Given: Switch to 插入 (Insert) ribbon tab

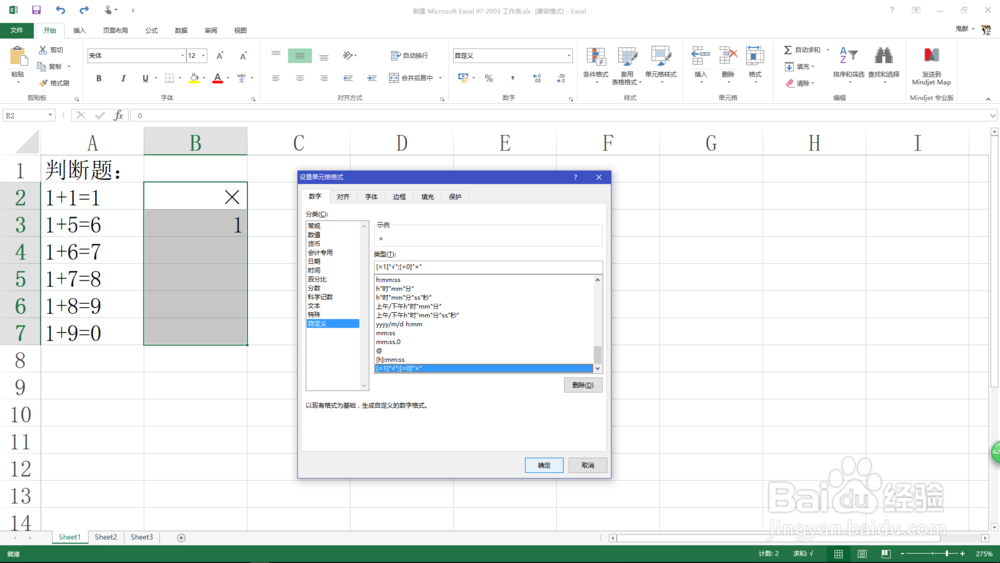Looking at the screenshot, I should [x=79, y=30].
